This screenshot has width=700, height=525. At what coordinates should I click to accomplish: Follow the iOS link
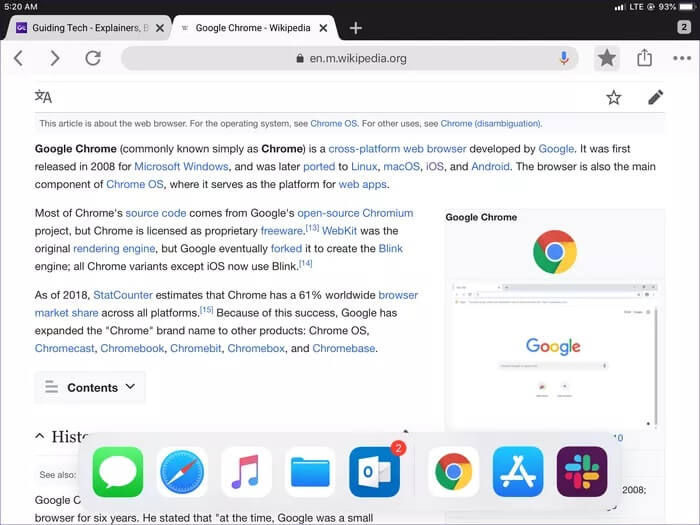pos(435,167)
